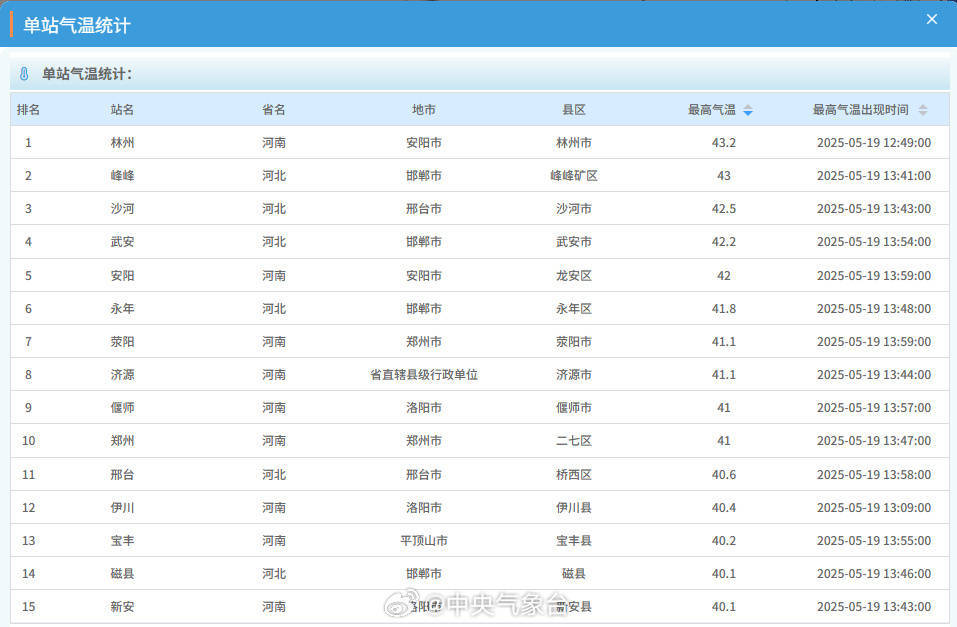Select the 林州 station row name
Viewport: 957px width, 627px height.
pyautogui.click(x=122, y=143)
